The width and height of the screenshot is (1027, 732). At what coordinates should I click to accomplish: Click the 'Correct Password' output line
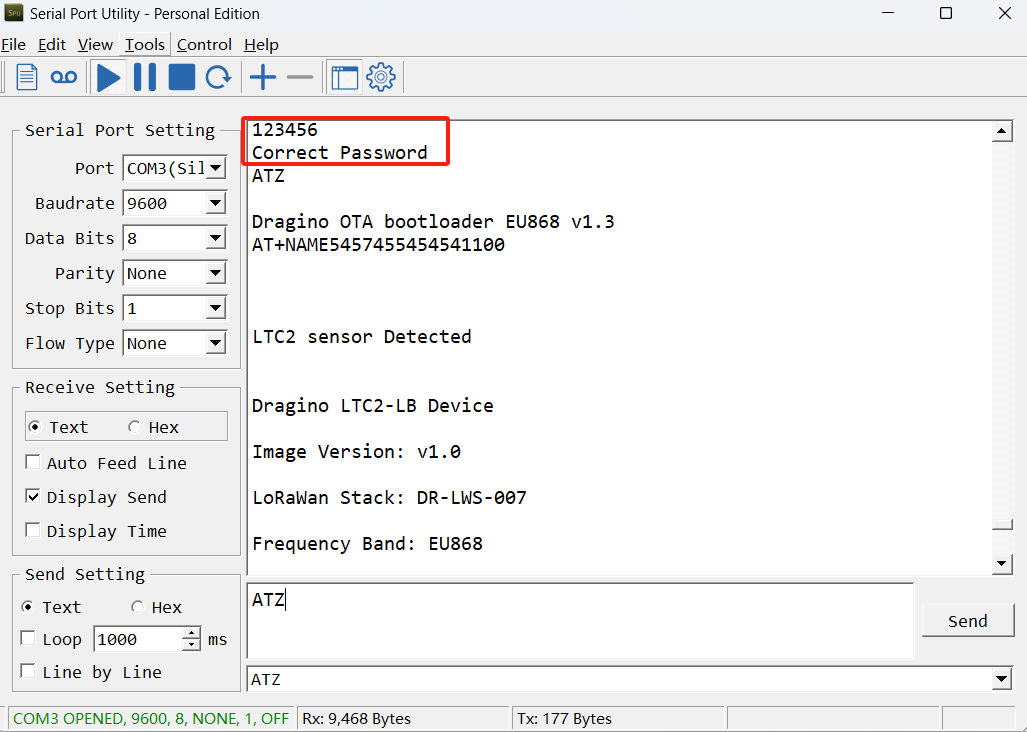339,153
